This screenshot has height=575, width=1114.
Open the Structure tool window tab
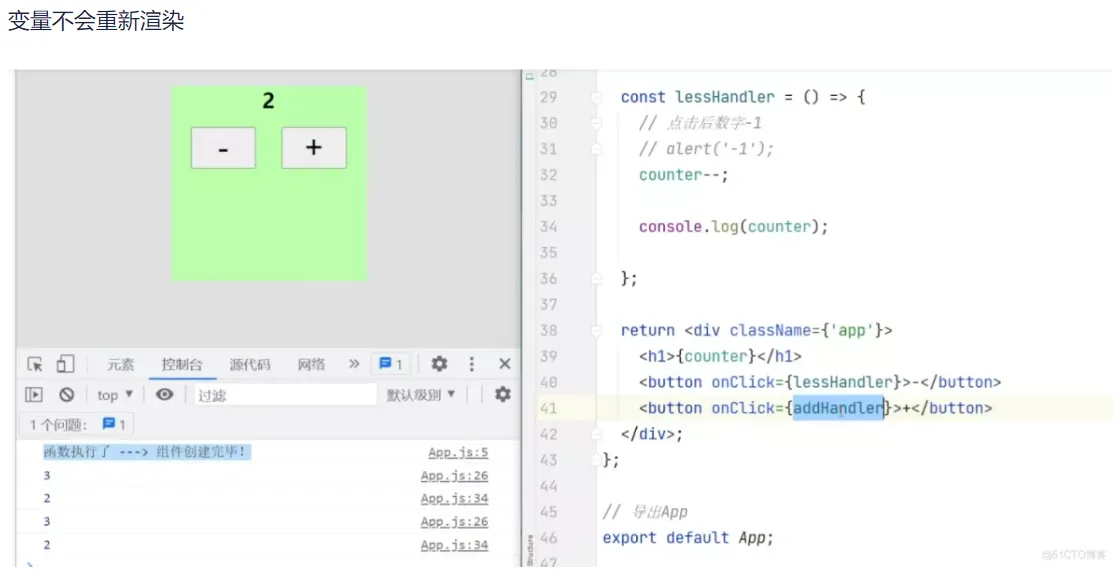tap(529, 549)
